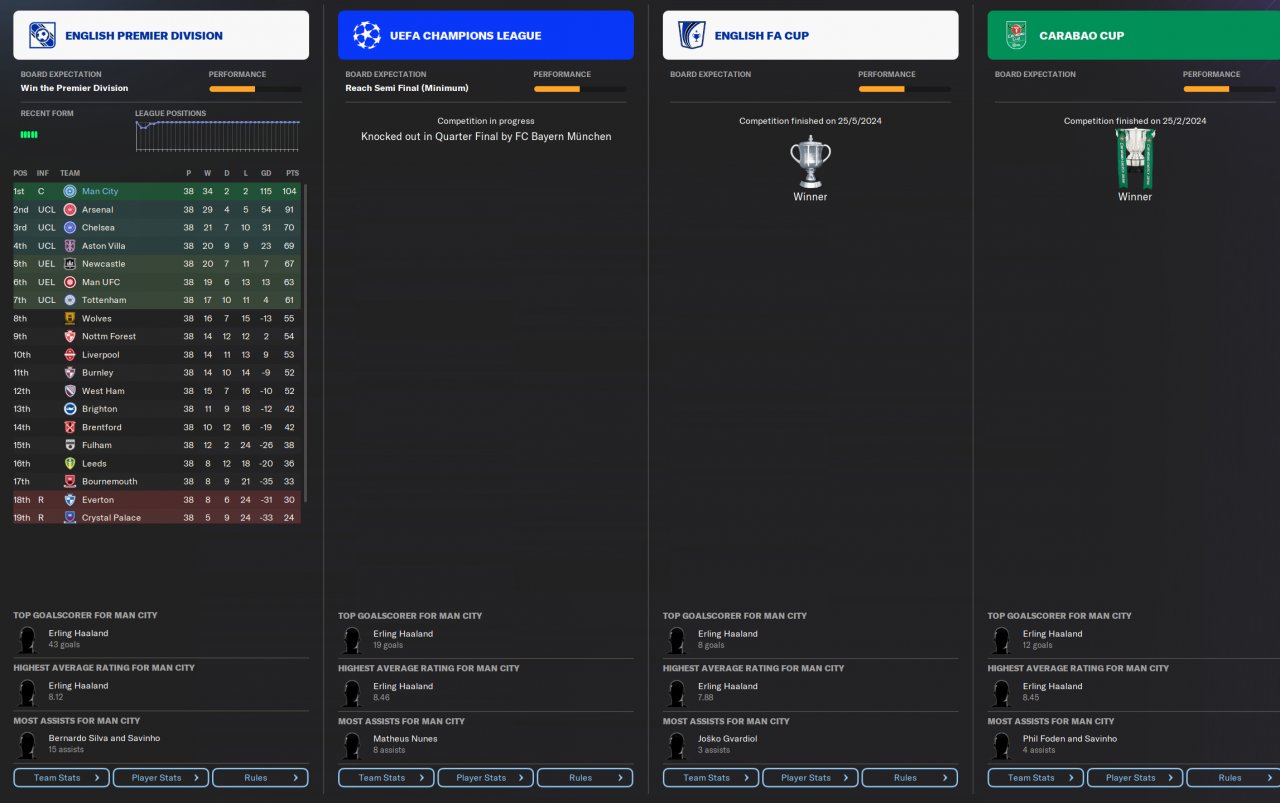Click the Everton team name
This screenshot has width=1280, height=803.
point(98,500)
